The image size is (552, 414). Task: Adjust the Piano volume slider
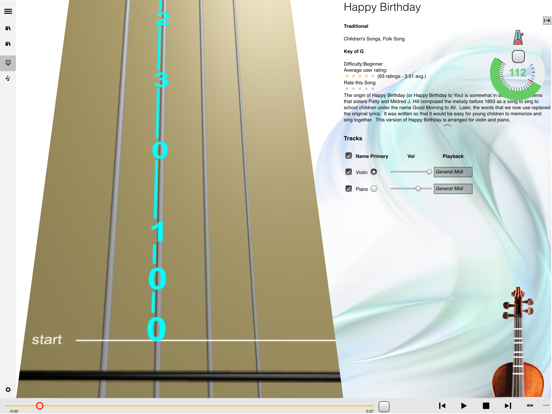(x=411, y=189)
